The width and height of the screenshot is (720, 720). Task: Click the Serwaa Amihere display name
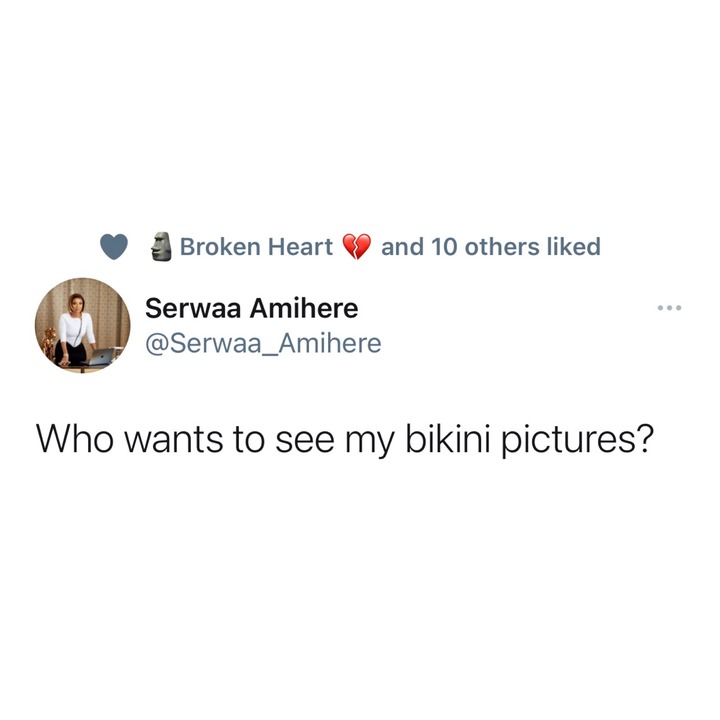[252, 308]
